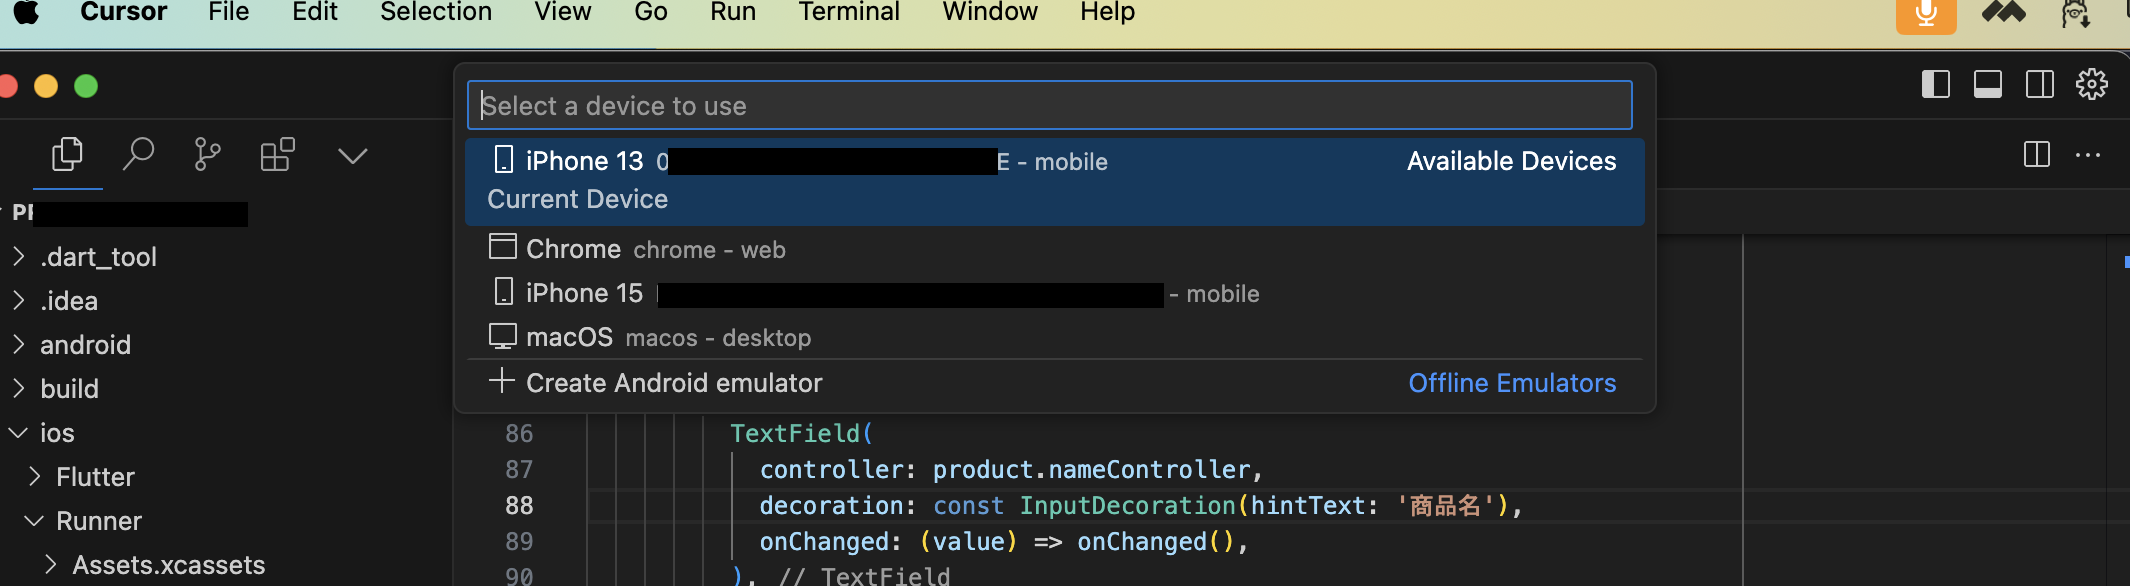The image size is (2130, 586).
Task: Focus the 'Select a device to use' field
Action: click(x=1050, y=105)
